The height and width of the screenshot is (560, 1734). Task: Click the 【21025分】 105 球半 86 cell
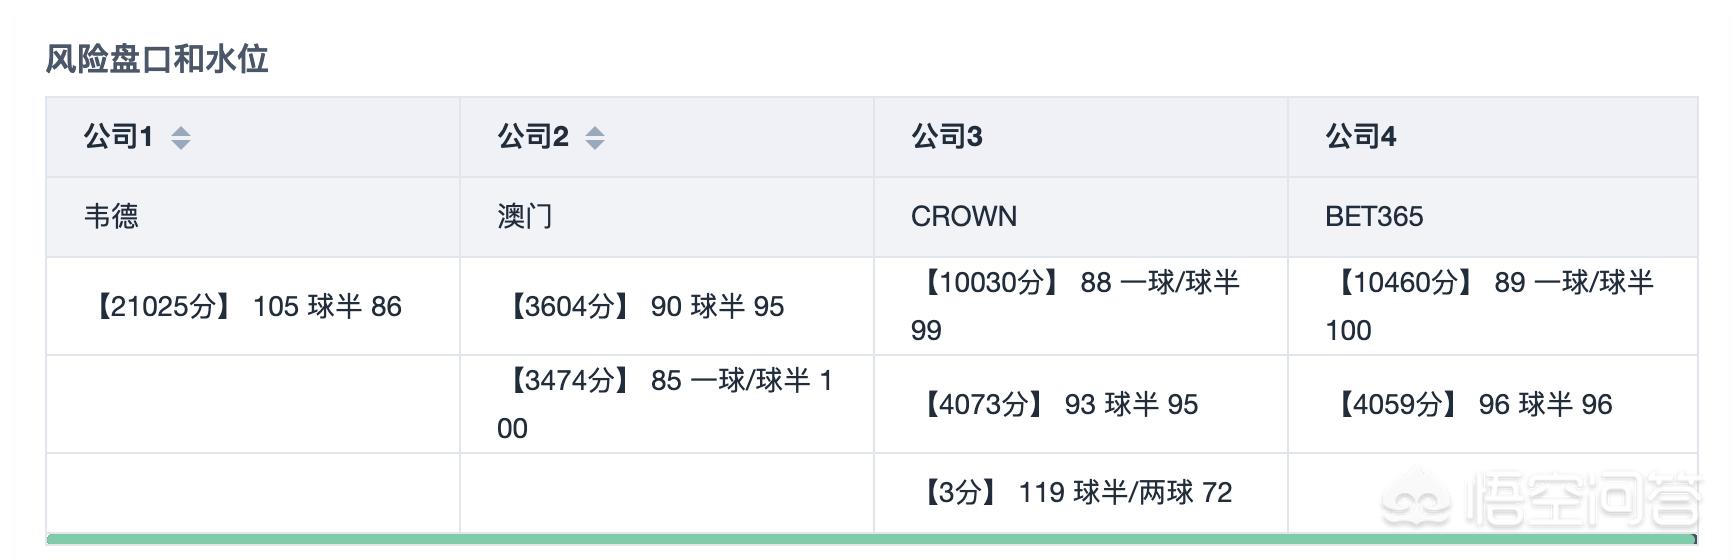coord(253,306)
